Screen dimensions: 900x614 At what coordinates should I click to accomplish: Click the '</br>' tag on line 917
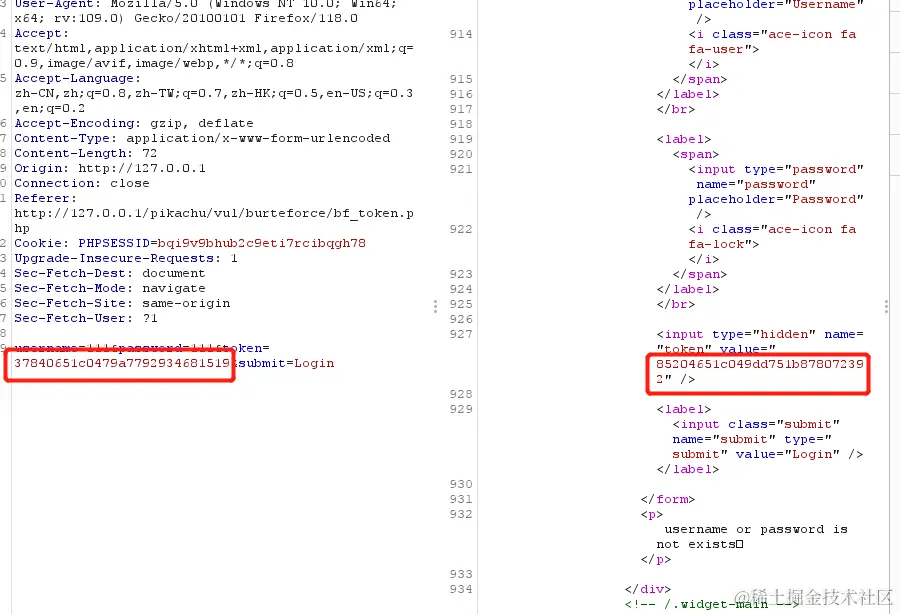(x=676, y=108)
